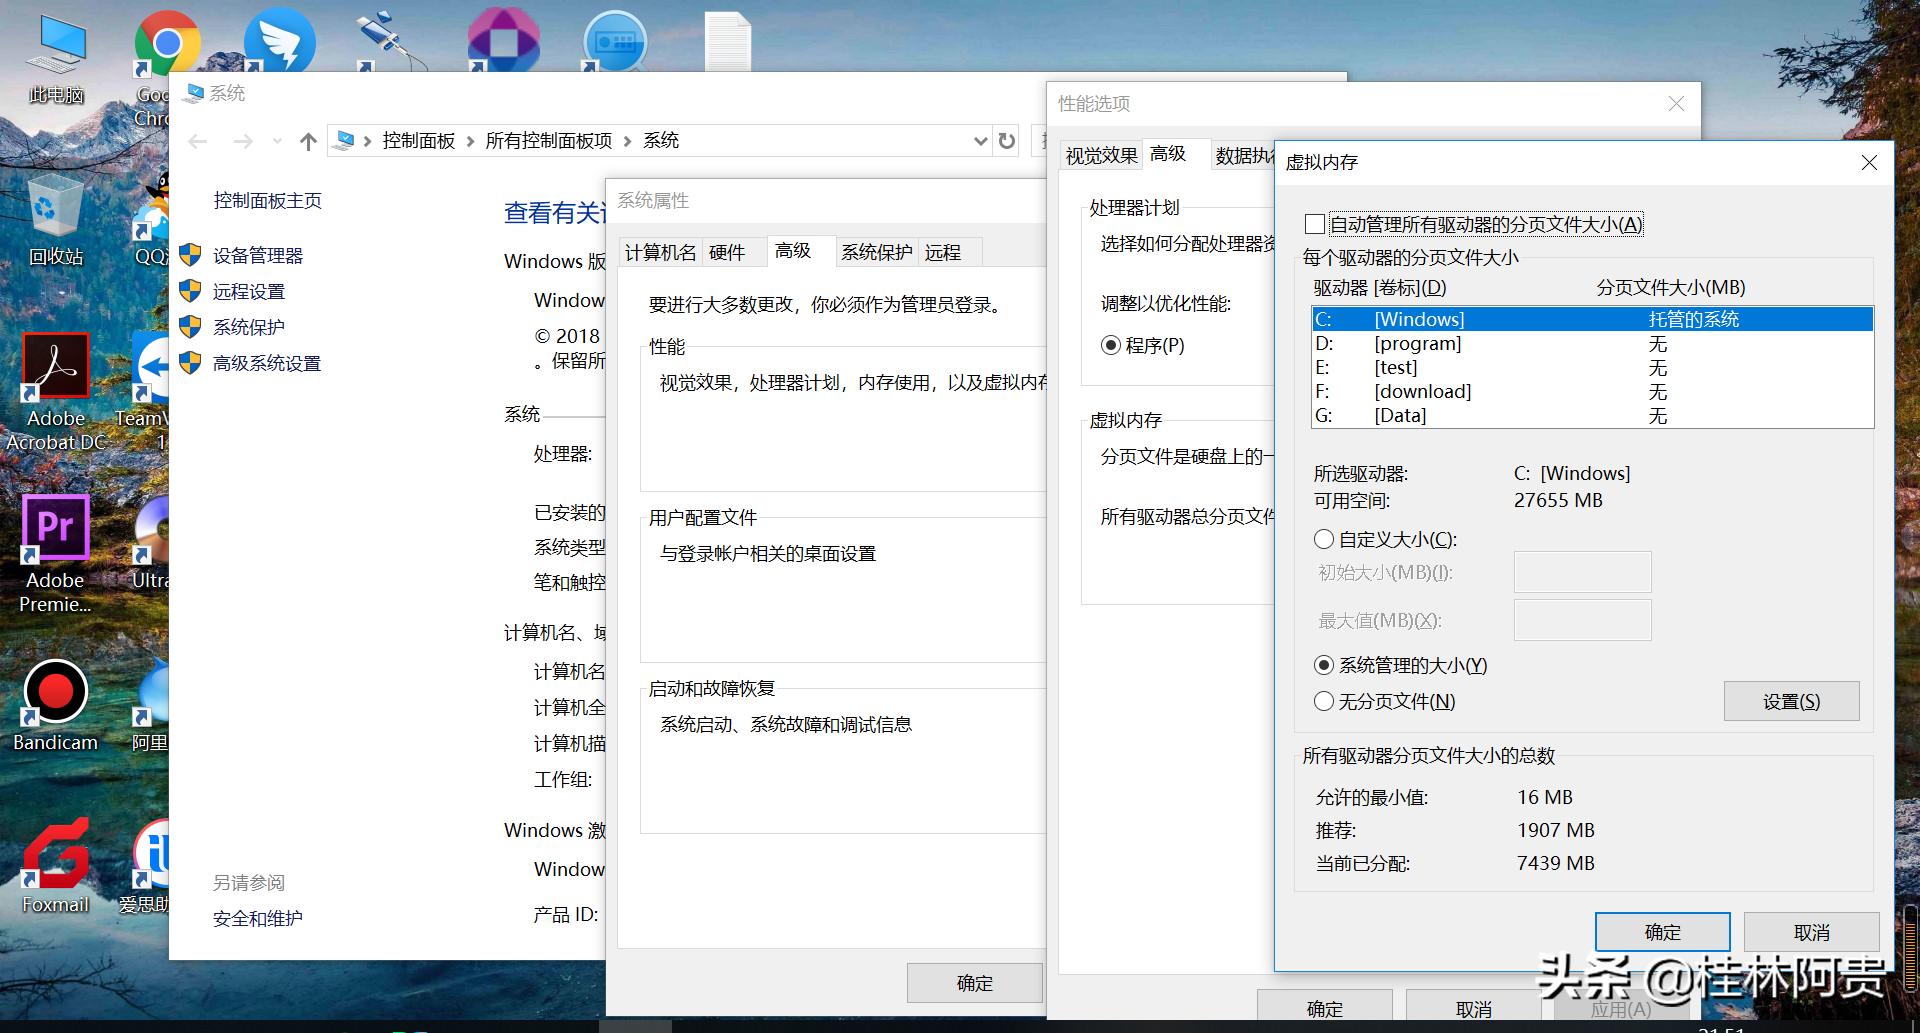Check 自动管理所有驱动器的分页文件大小

(x=1315, y=224)
